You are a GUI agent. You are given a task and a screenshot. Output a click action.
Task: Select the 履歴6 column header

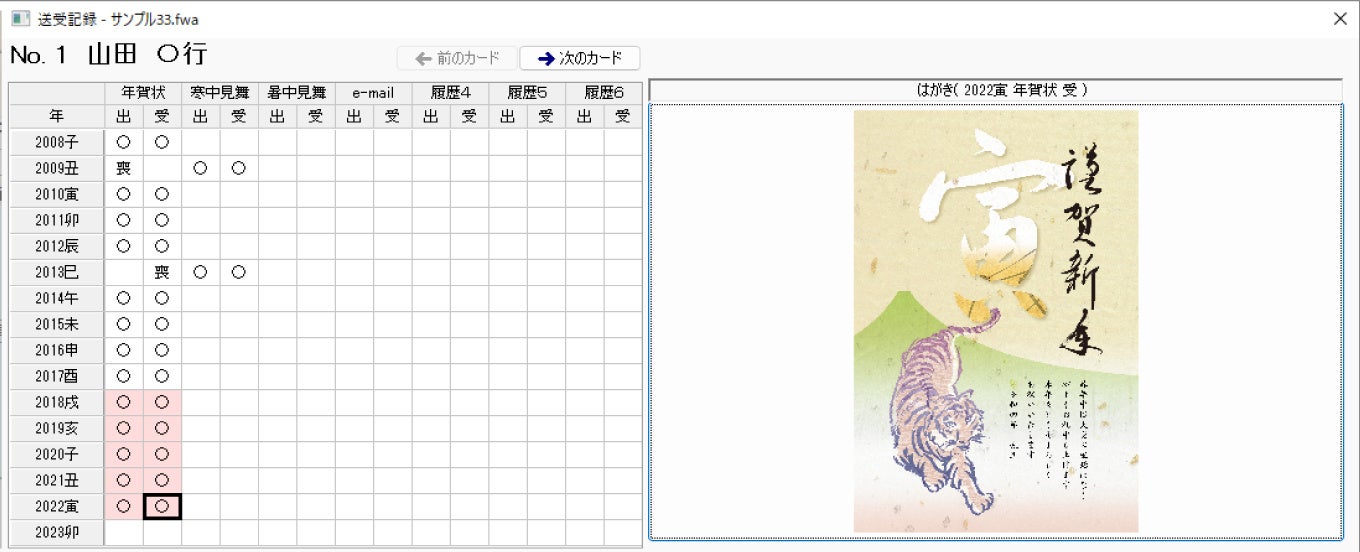(604, 92)
